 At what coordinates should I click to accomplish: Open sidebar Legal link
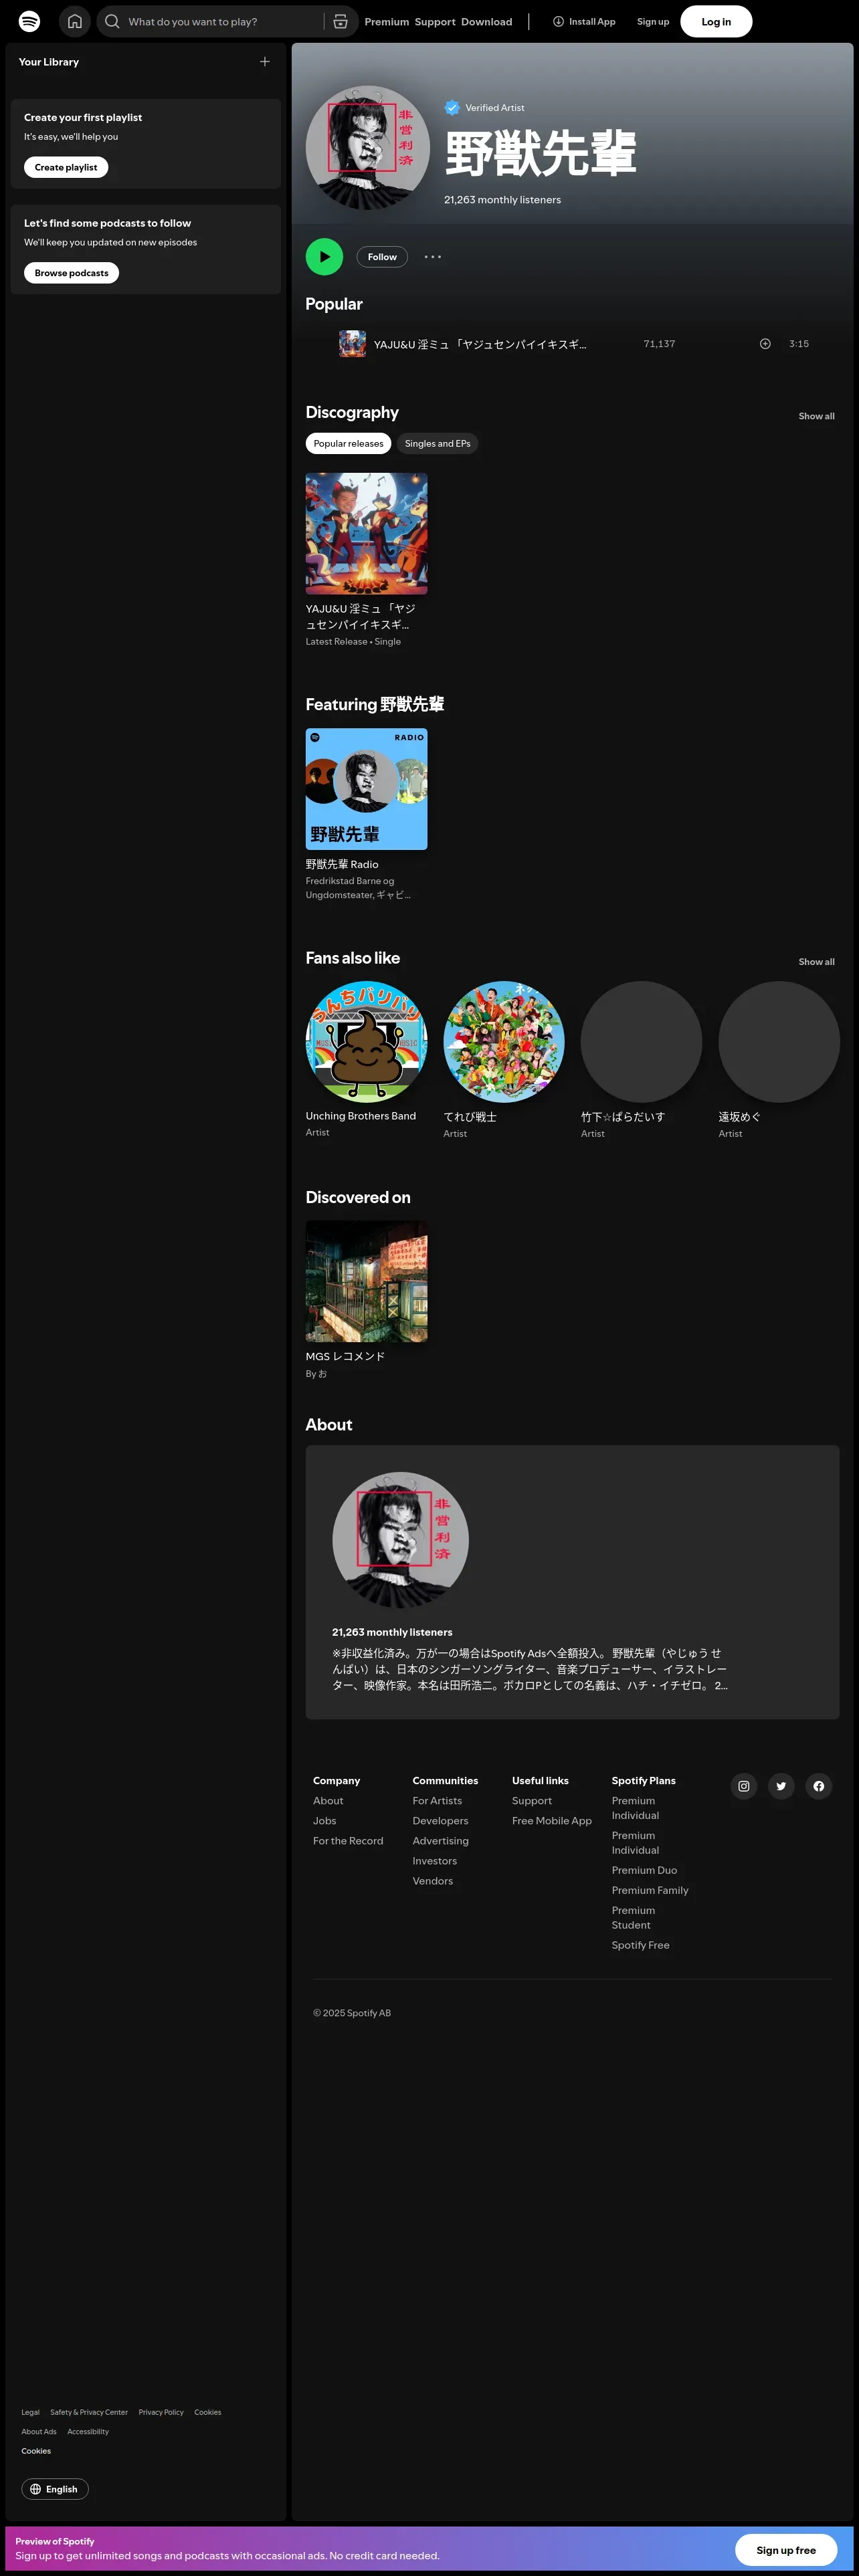(30, 2412)
